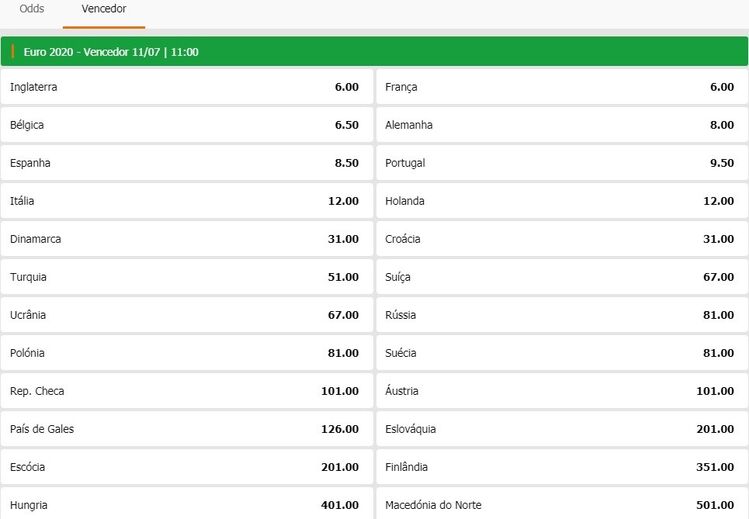Choose Alemanha at 8.00

(561, 125)
